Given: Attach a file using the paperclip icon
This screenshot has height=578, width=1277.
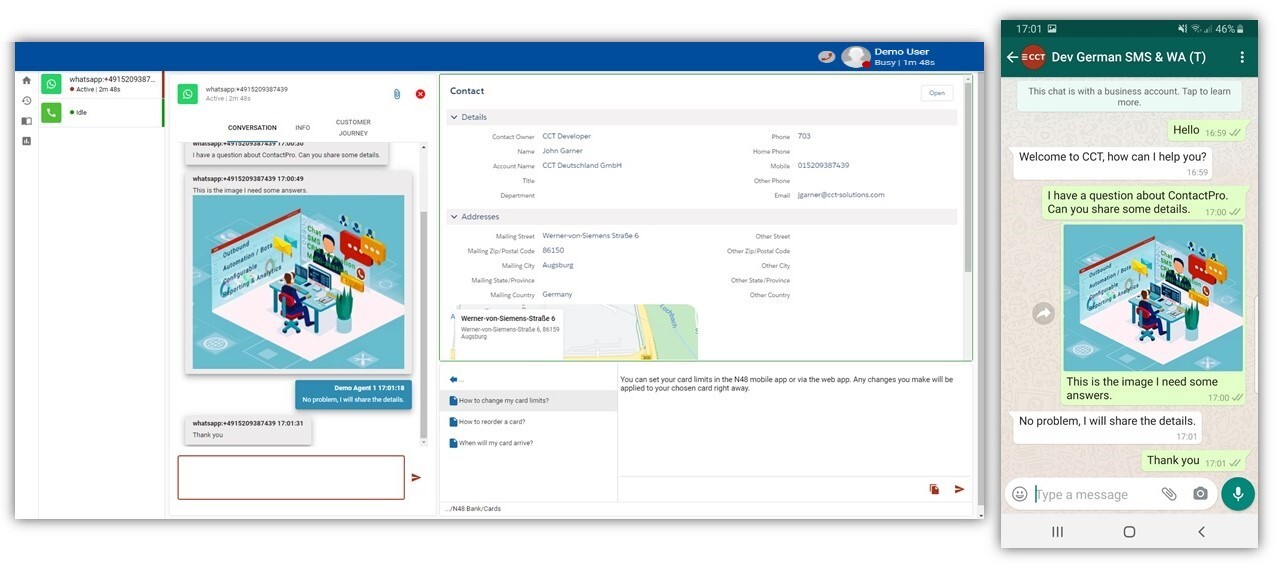Looking at the screenshot, I should click(x=396, y=94).
